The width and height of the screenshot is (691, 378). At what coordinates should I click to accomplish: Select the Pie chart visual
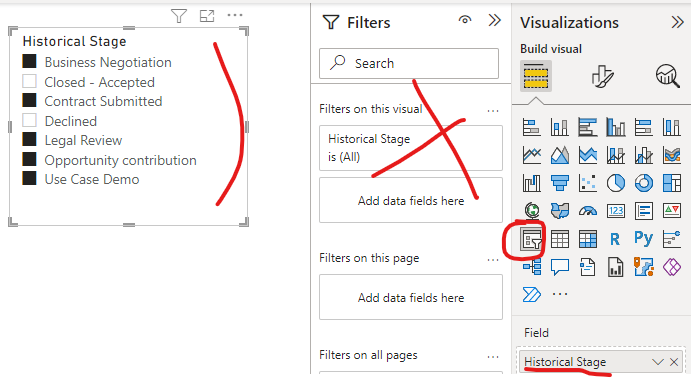tap(616, 183)
